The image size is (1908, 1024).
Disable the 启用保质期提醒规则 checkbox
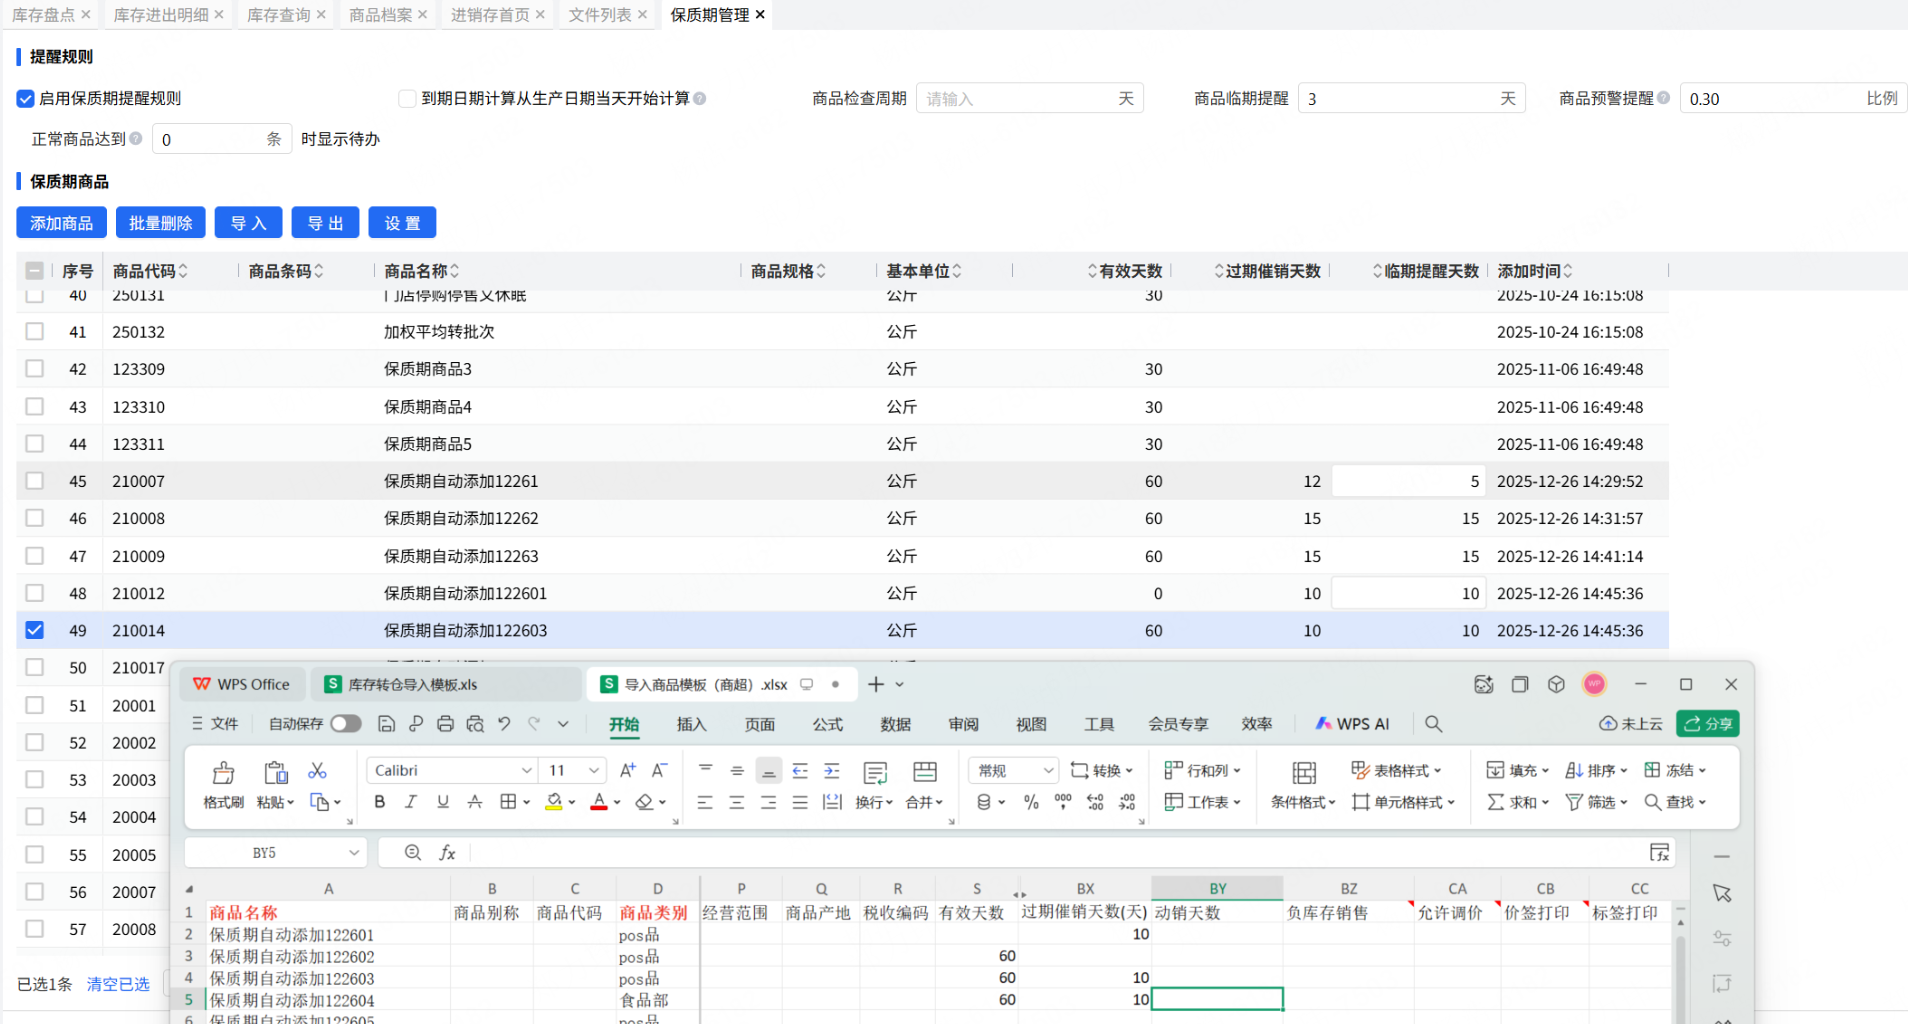(26, 99)
